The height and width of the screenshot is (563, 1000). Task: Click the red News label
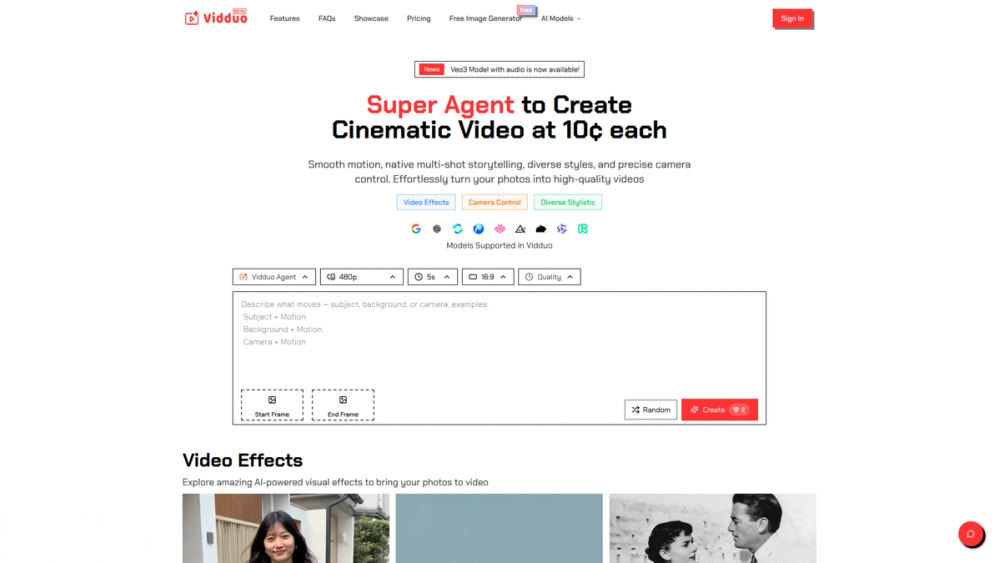pyautogui.click(x=431, y=69)
